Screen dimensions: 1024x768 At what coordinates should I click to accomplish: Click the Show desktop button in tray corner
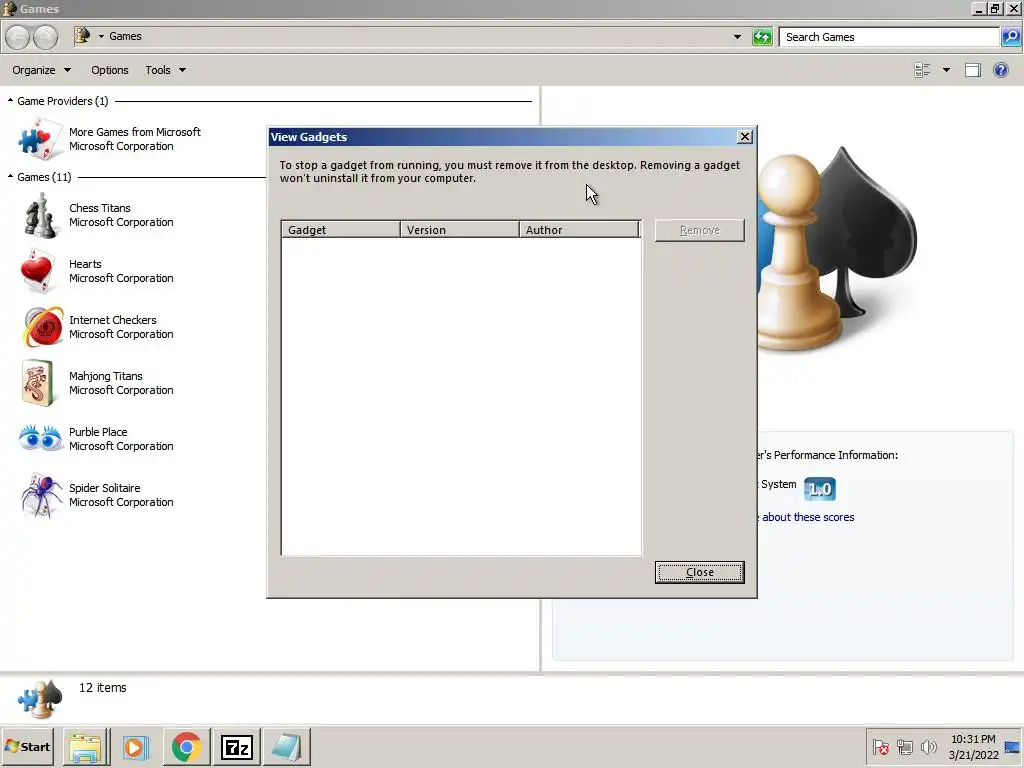click(x=1013, y=746)
